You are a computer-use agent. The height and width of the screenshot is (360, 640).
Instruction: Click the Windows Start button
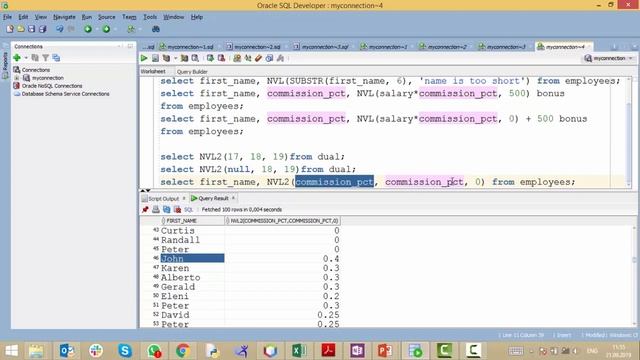point(11,351)
